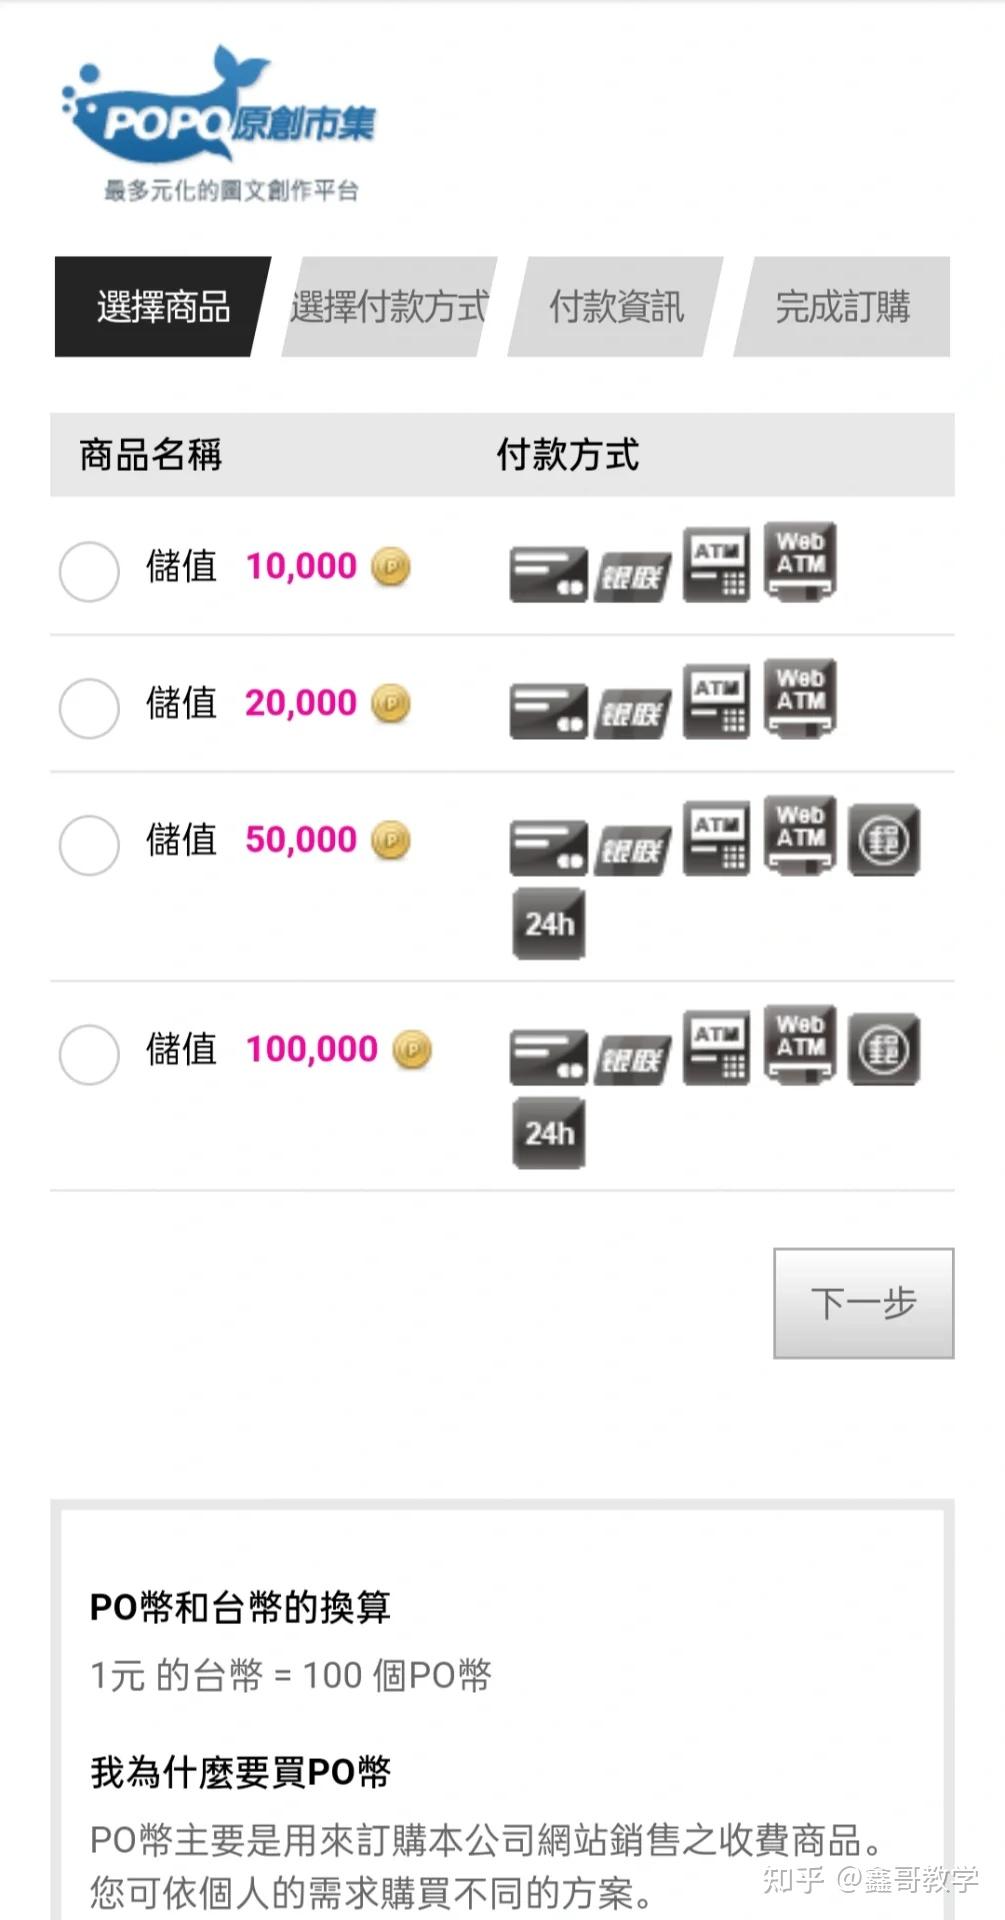Choose the 儲值 50,000 radio option
1005x1920 pixels.
pos(89,845)
